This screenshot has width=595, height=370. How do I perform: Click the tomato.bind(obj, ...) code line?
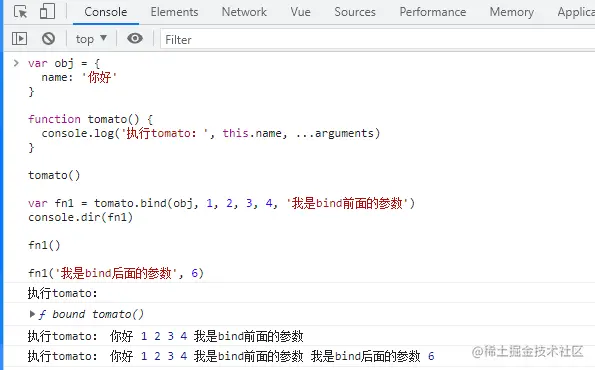click(222, 203)
